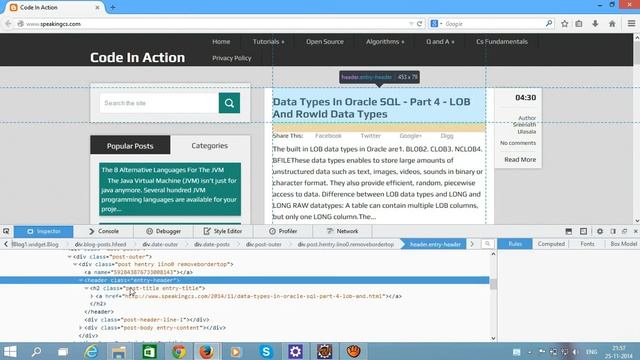Screen dimensions: 640x360
Task: Open the devtools settings gear
Action: pos(600,231)
